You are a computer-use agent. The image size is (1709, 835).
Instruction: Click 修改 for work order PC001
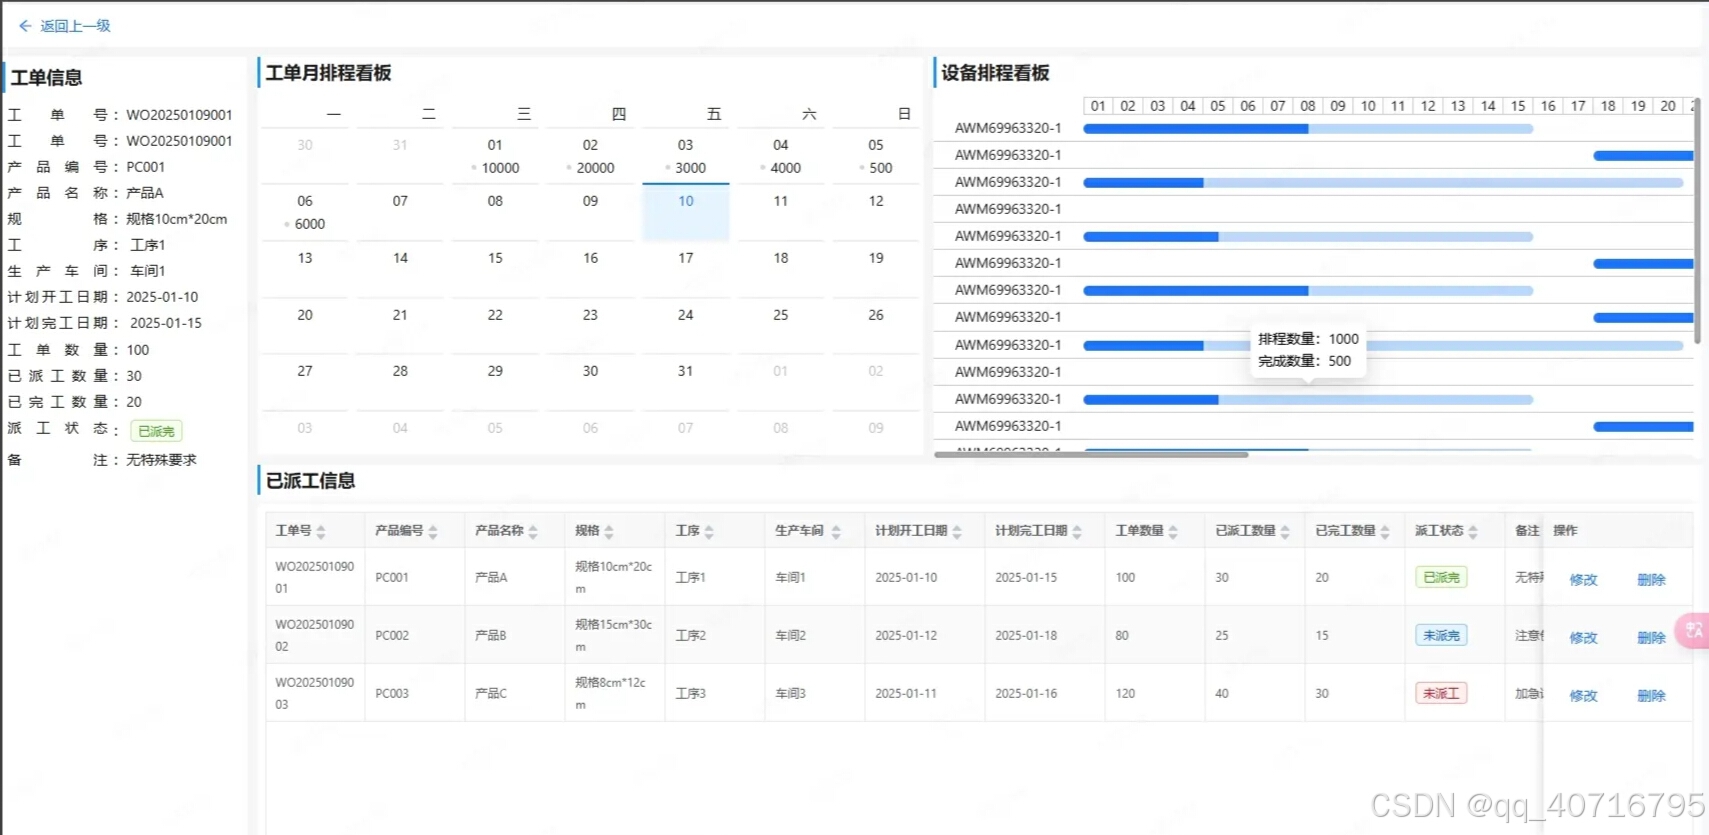click(x=1583, y=580)
